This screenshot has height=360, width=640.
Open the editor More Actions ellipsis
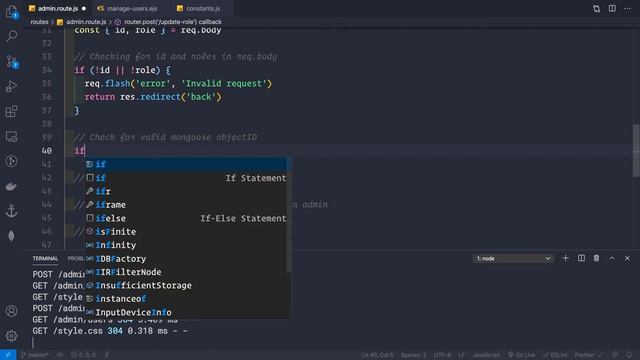pyautogui.click(x=627, y=9)
